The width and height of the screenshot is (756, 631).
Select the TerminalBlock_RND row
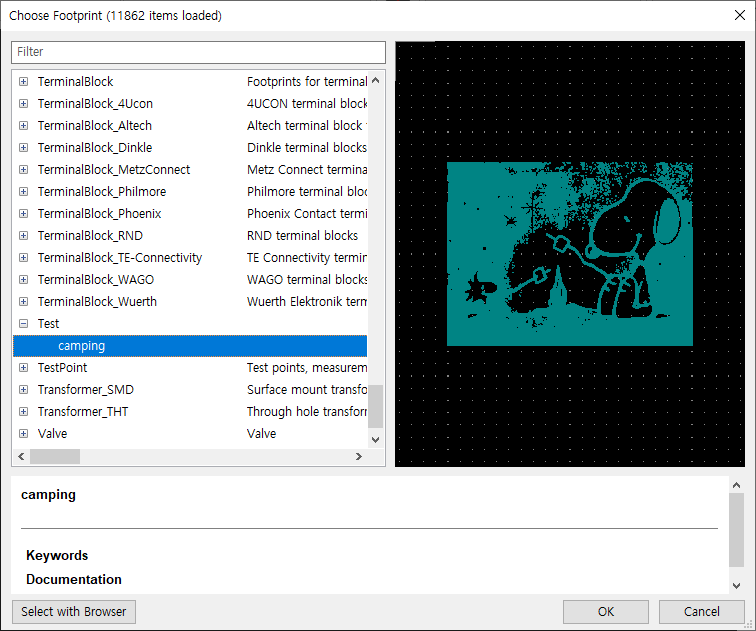coord(190,236)
